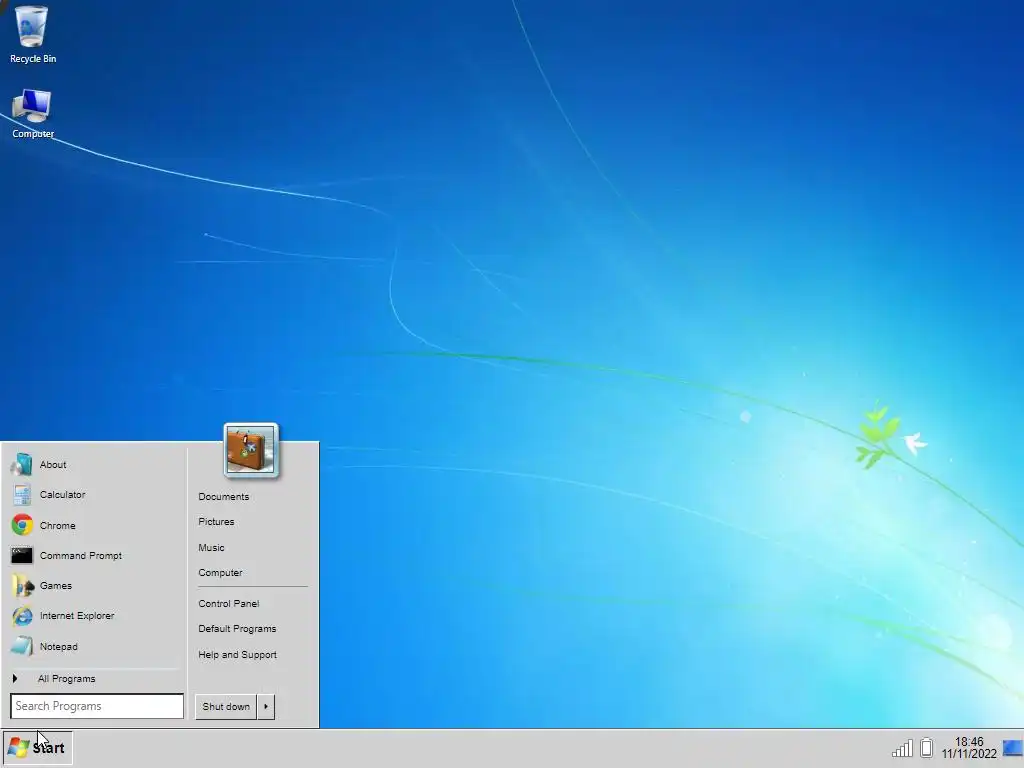Click the Shut down button

coord(226,707)
